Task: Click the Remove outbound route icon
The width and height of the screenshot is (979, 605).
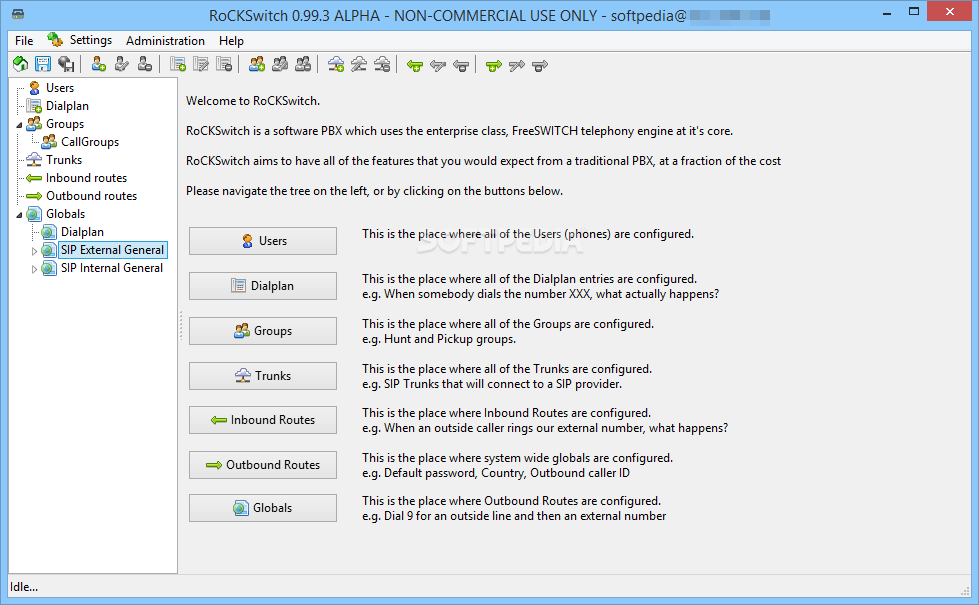Action: [x=540, y=65]
